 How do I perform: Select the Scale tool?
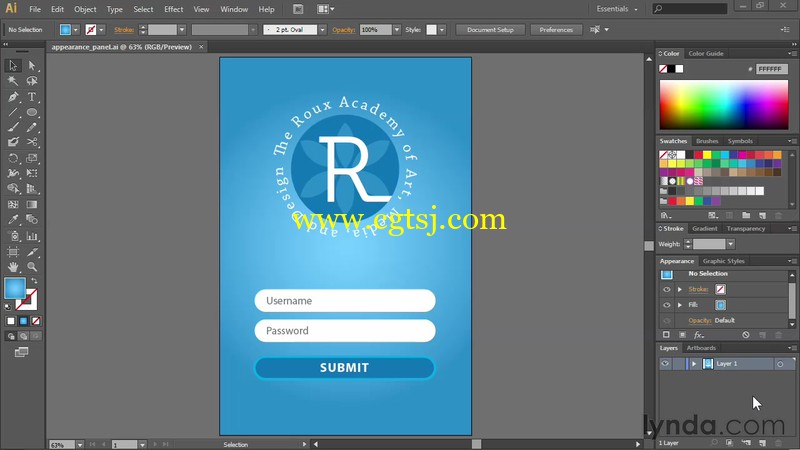point(32,158)
